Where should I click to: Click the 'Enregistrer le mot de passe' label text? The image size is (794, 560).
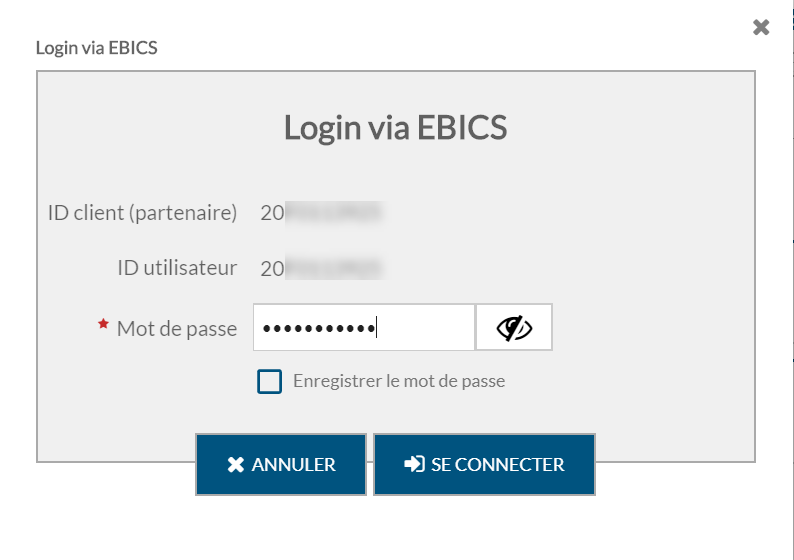click(399, 381)
